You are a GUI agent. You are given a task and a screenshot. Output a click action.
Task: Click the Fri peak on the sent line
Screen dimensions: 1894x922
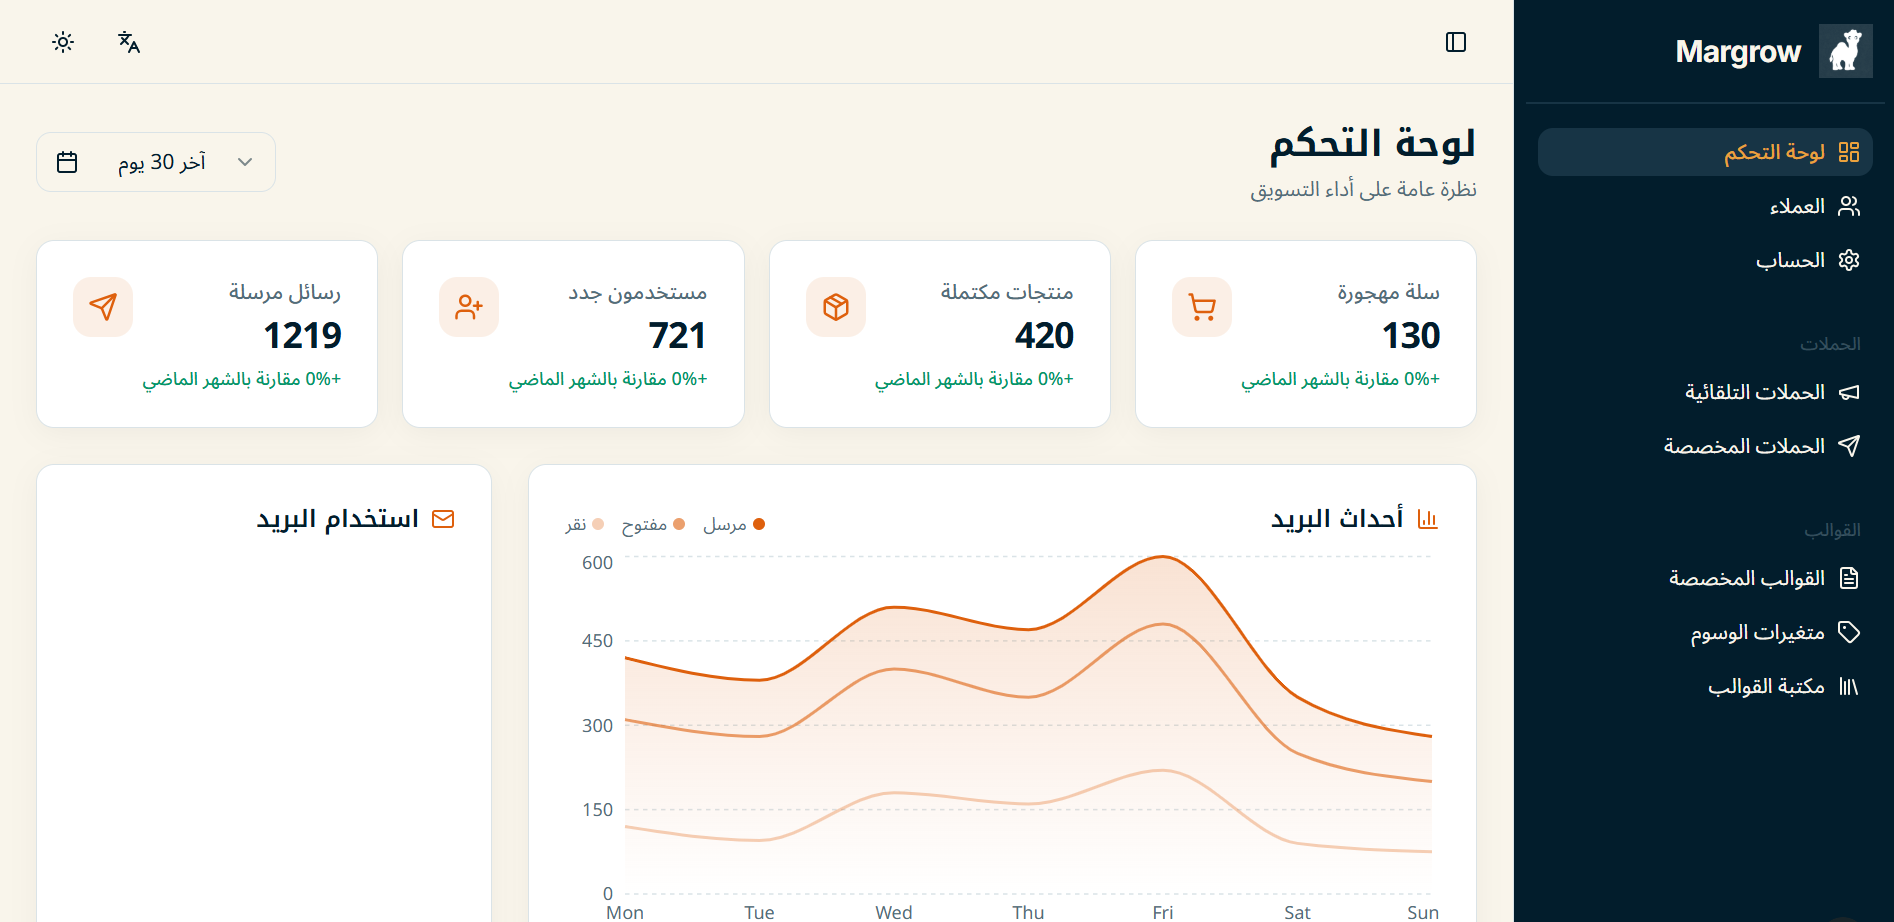1162,557
